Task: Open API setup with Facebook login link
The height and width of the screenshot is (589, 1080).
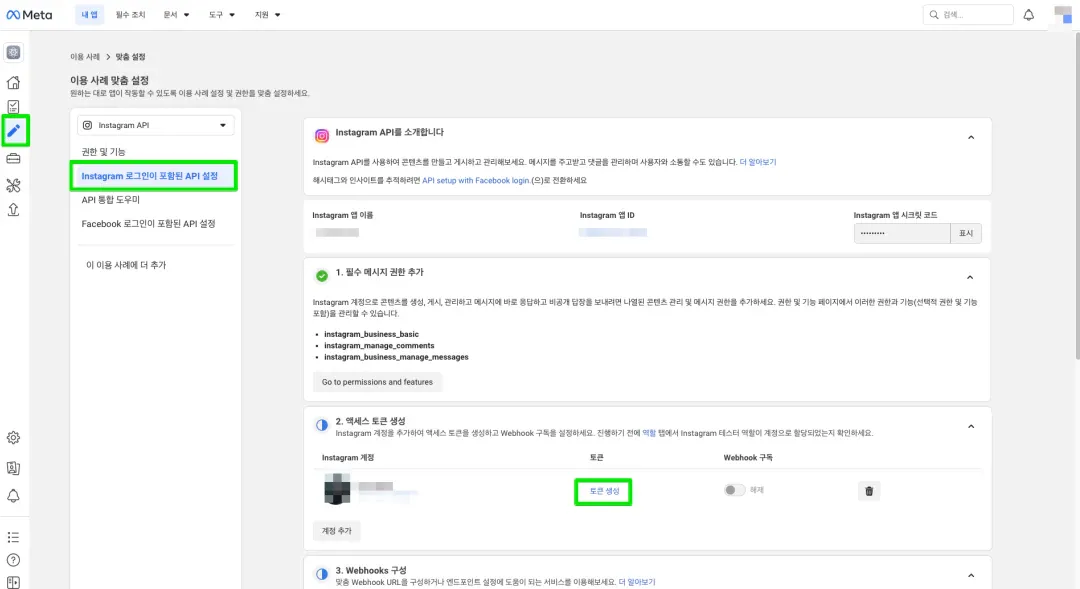Action: point(475,180)
